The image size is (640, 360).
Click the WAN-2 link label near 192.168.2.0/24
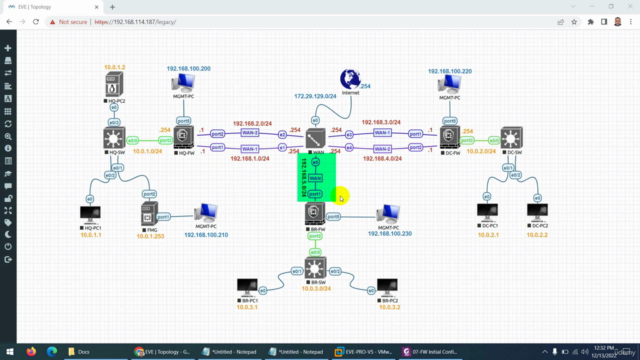click(x=250, y=133)
